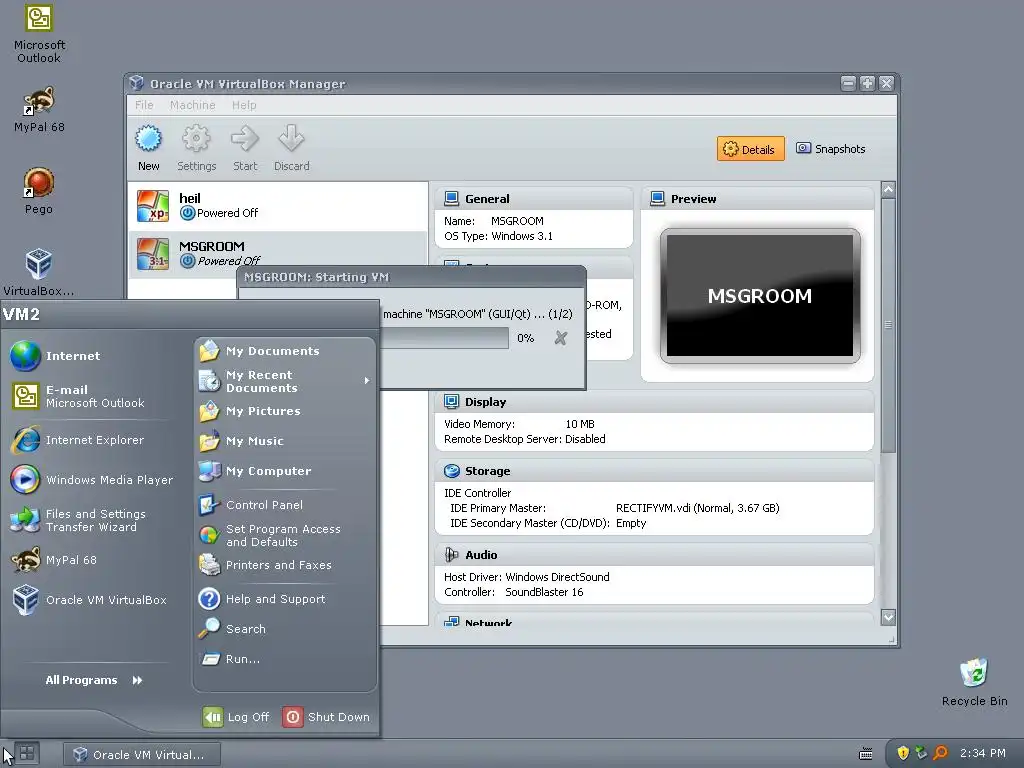Click the Microsoft Outlook desktop icon
The height and width of the screenshot is (768, 1024).
(39, 33)
